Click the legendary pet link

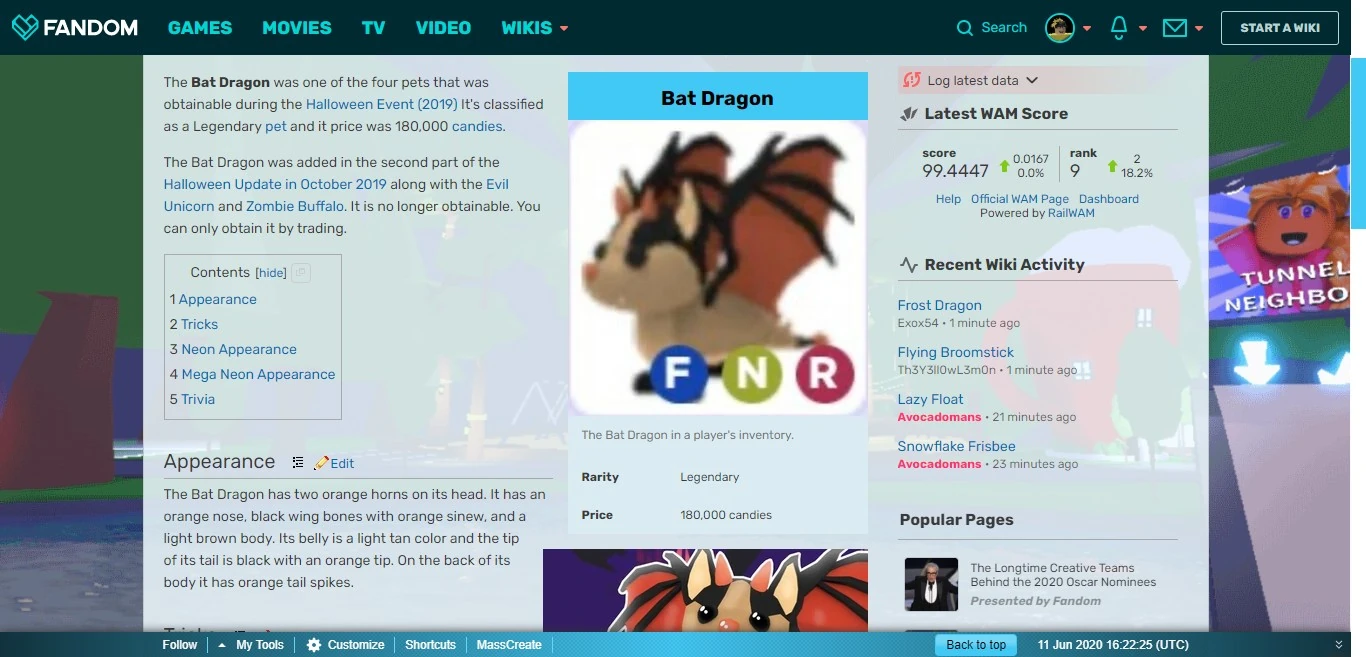tap(276, 126)
